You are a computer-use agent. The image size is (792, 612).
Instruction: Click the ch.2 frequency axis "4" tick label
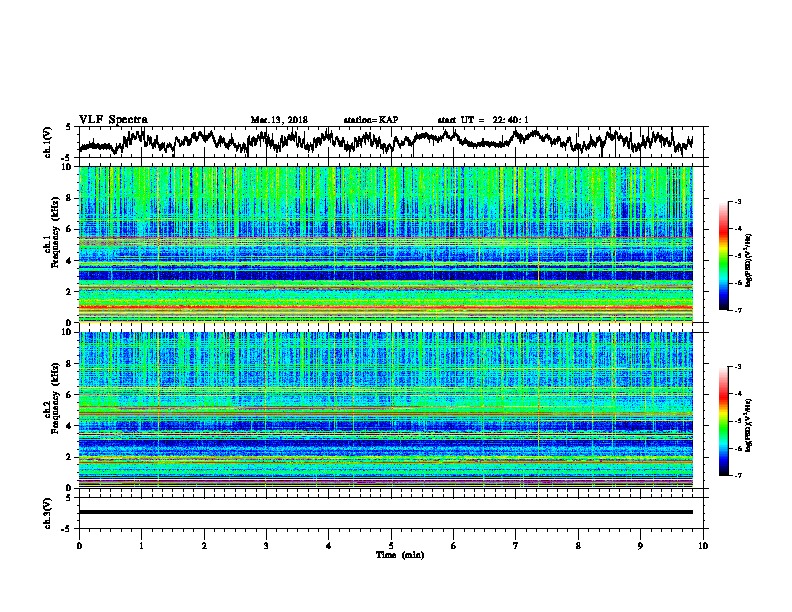pos(70,426)
